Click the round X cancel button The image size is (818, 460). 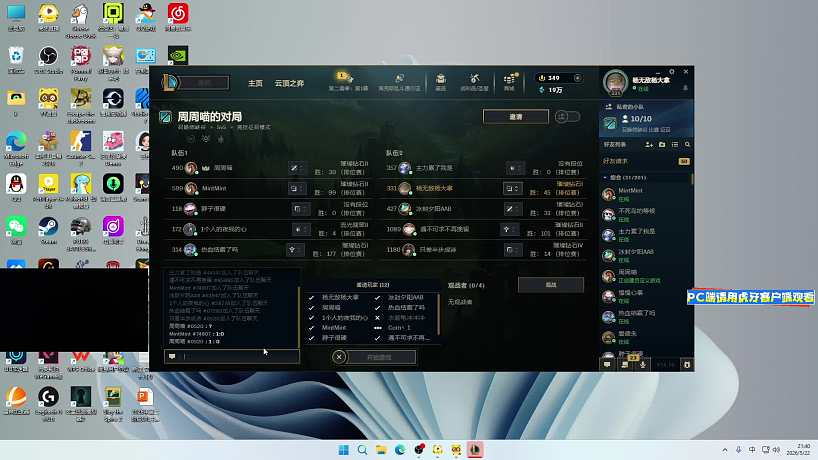[339, 357]
